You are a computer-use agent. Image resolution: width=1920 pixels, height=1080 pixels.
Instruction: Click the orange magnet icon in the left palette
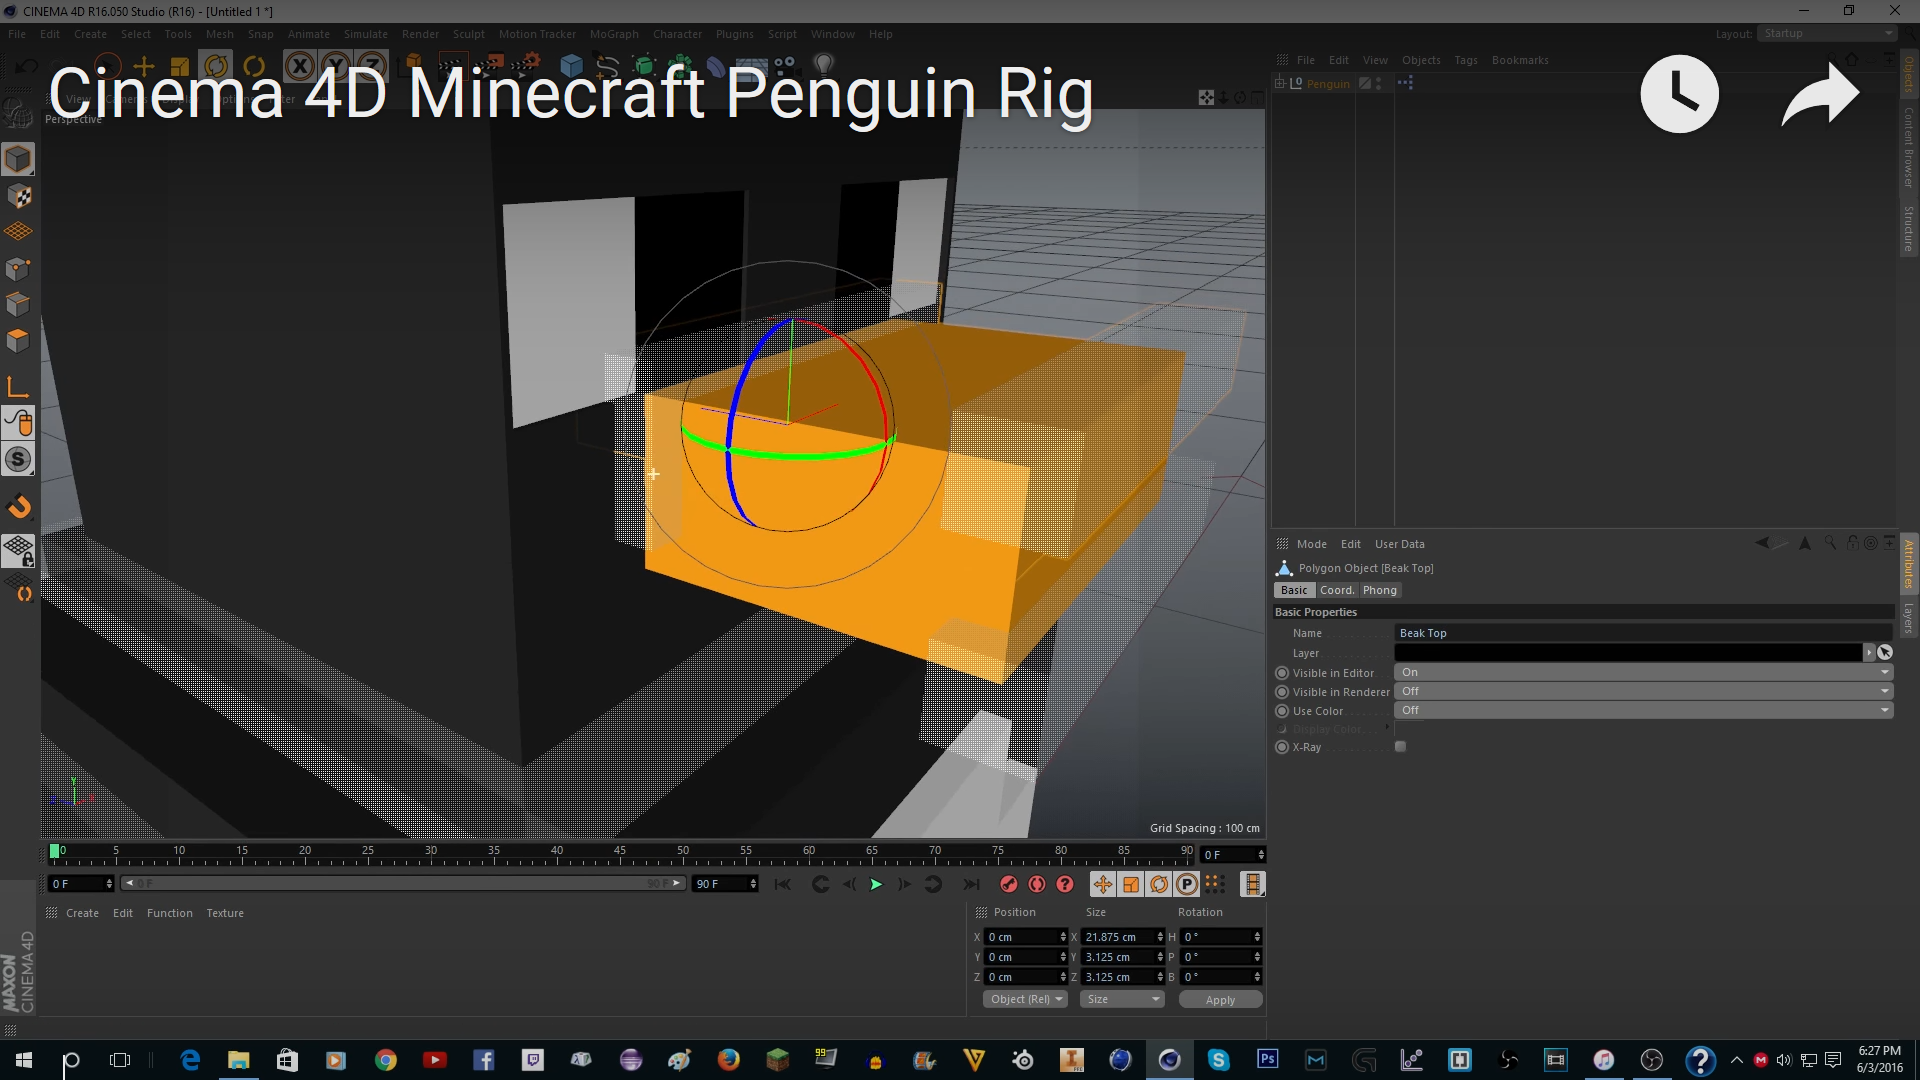click(18, 507)
